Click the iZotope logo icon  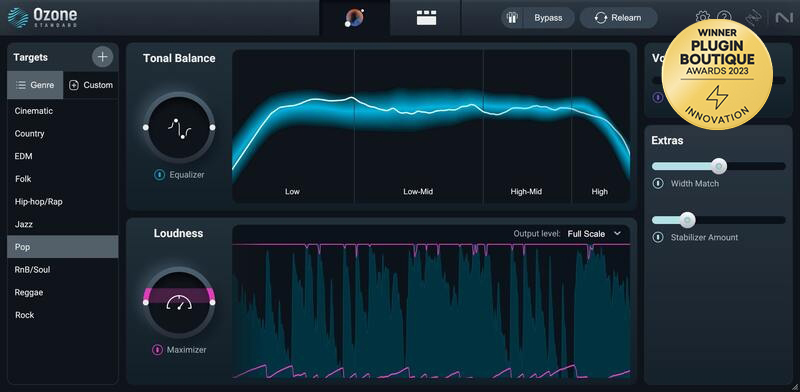[754, 18]
